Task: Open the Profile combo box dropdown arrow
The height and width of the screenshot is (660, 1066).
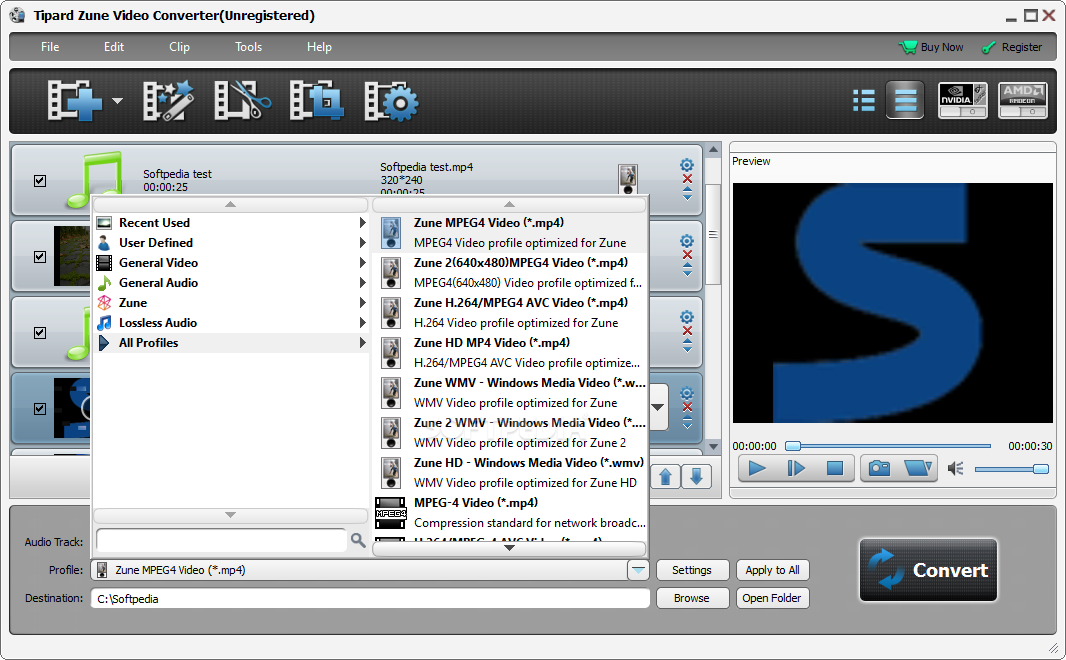Action: click(638, 570)
